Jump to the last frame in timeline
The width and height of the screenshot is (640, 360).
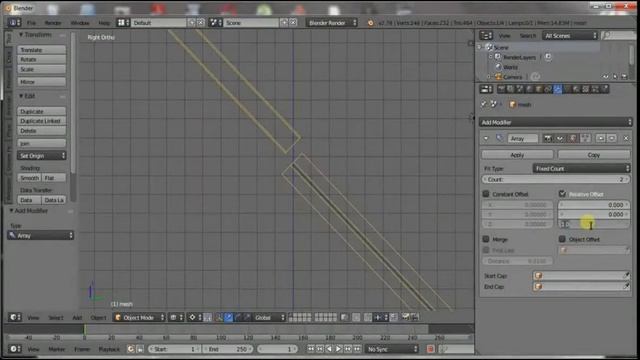coord(357,349)
